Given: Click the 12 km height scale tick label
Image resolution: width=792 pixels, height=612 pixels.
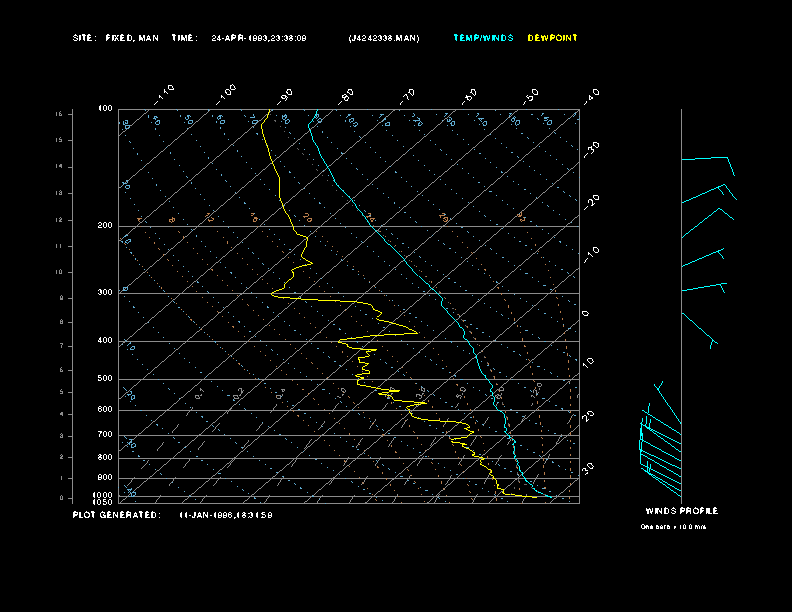Looking at the screenshot, I should (x=59, y=219).
